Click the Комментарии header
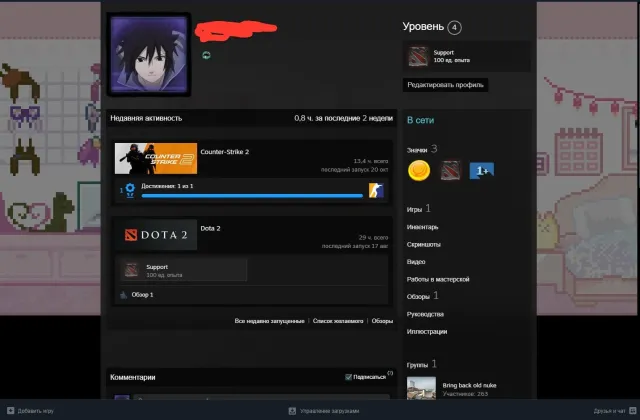Image resolution: width=640 pixels, height=420 pixels. click(x=133, y=378)
